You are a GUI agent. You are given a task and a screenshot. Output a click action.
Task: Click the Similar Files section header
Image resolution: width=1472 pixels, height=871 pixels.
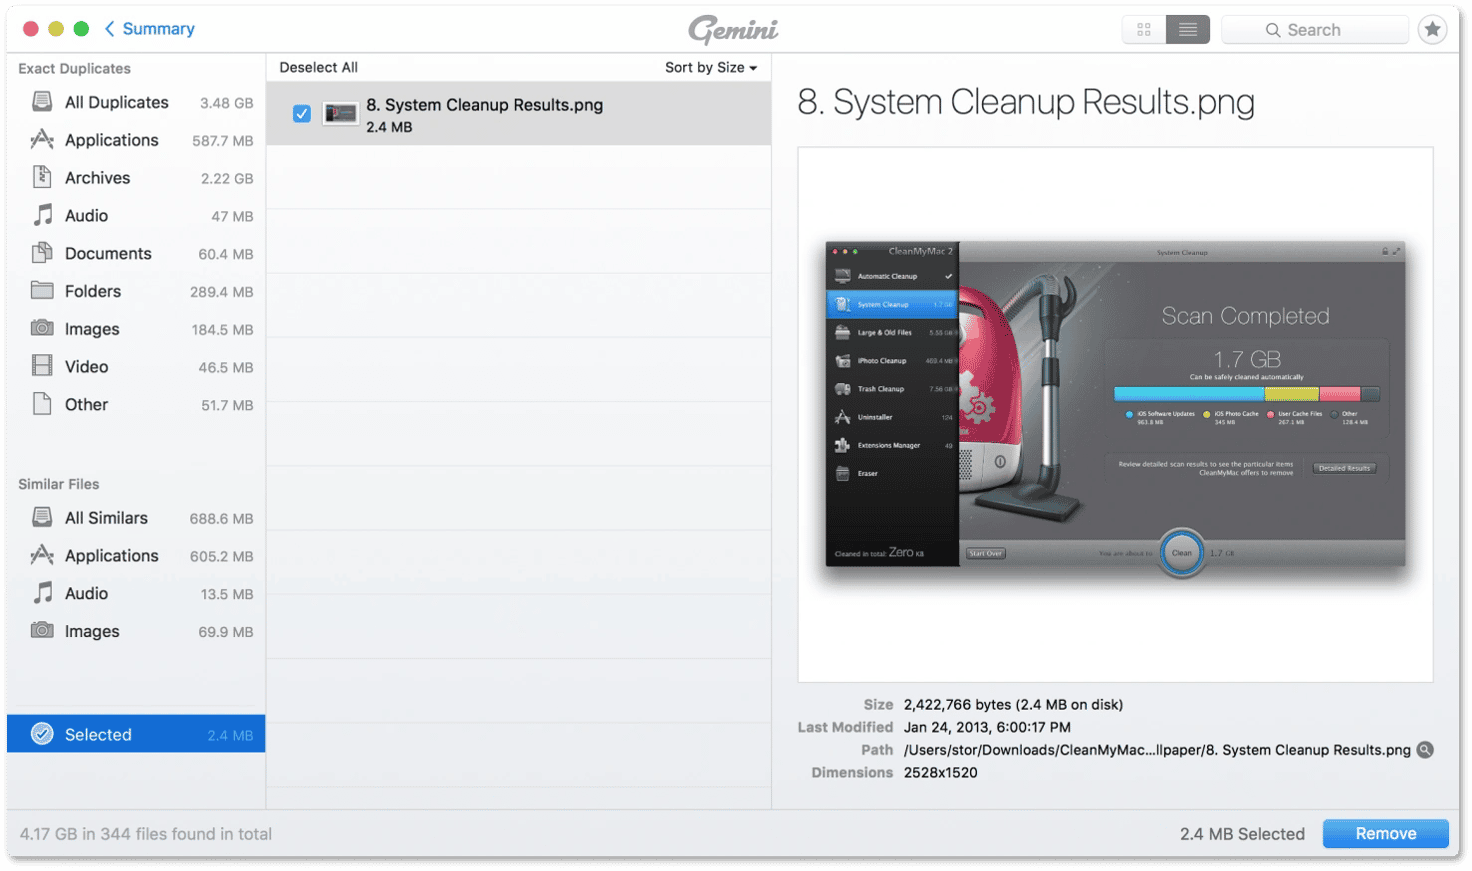click(x=58, y=484)
